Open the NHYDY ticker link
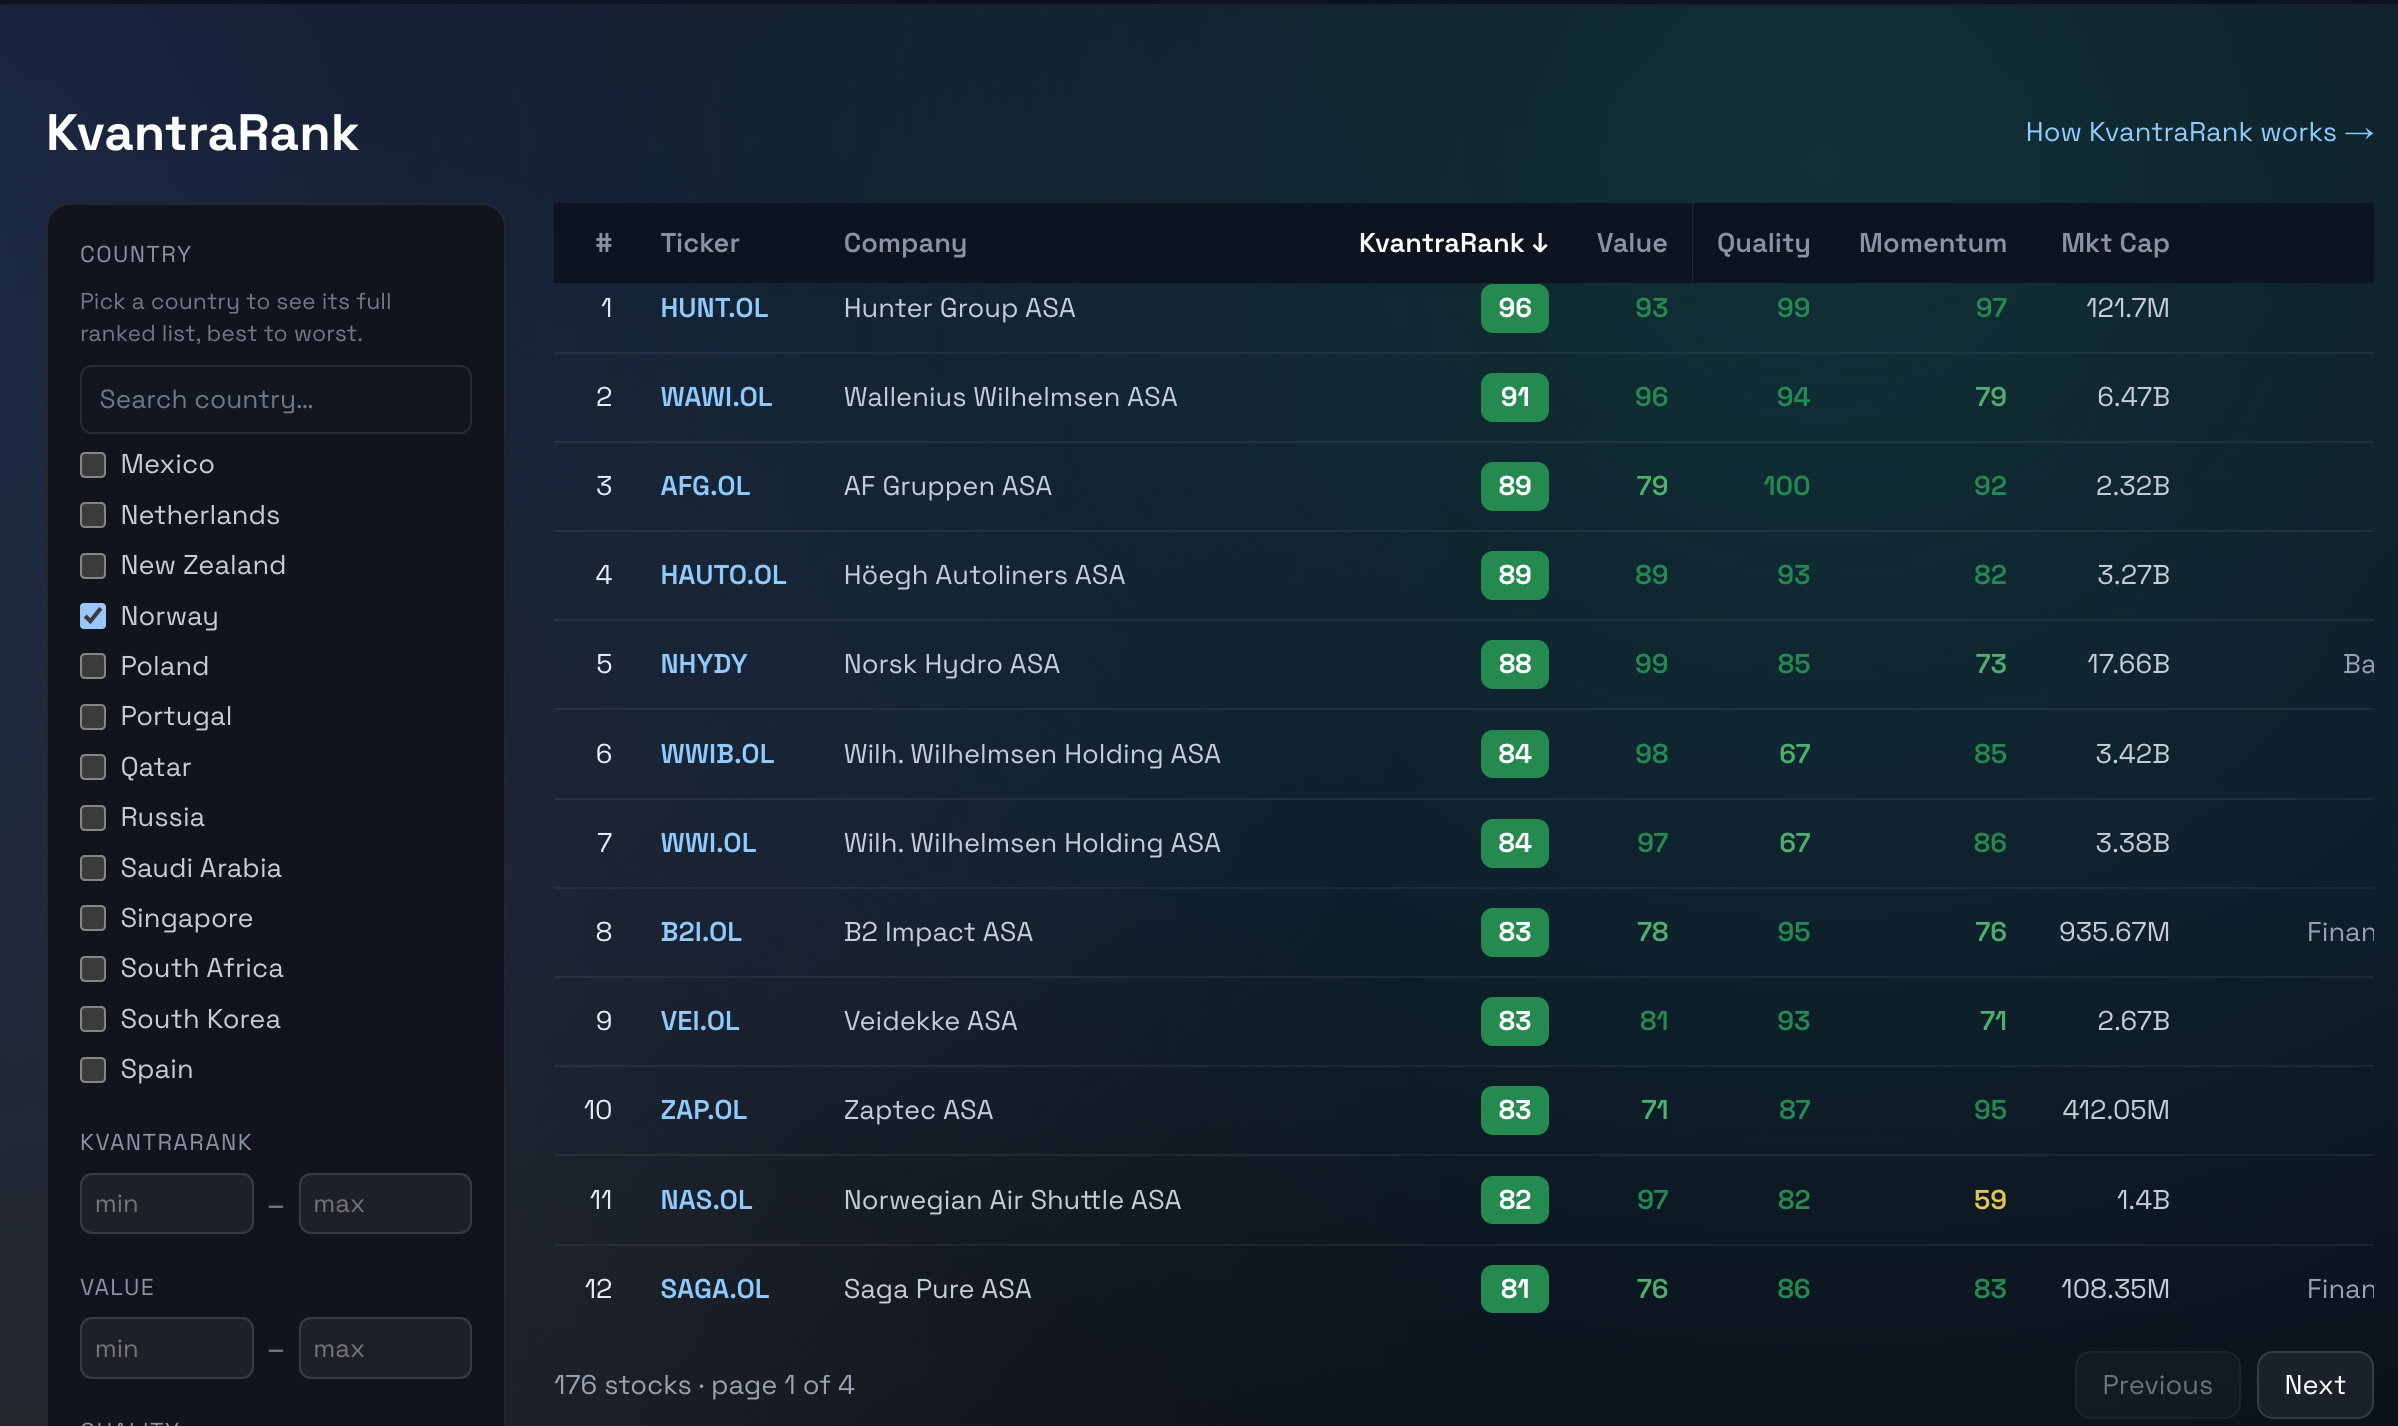Viewport: 2398px width, 1426px height. [x=703, y=664]
